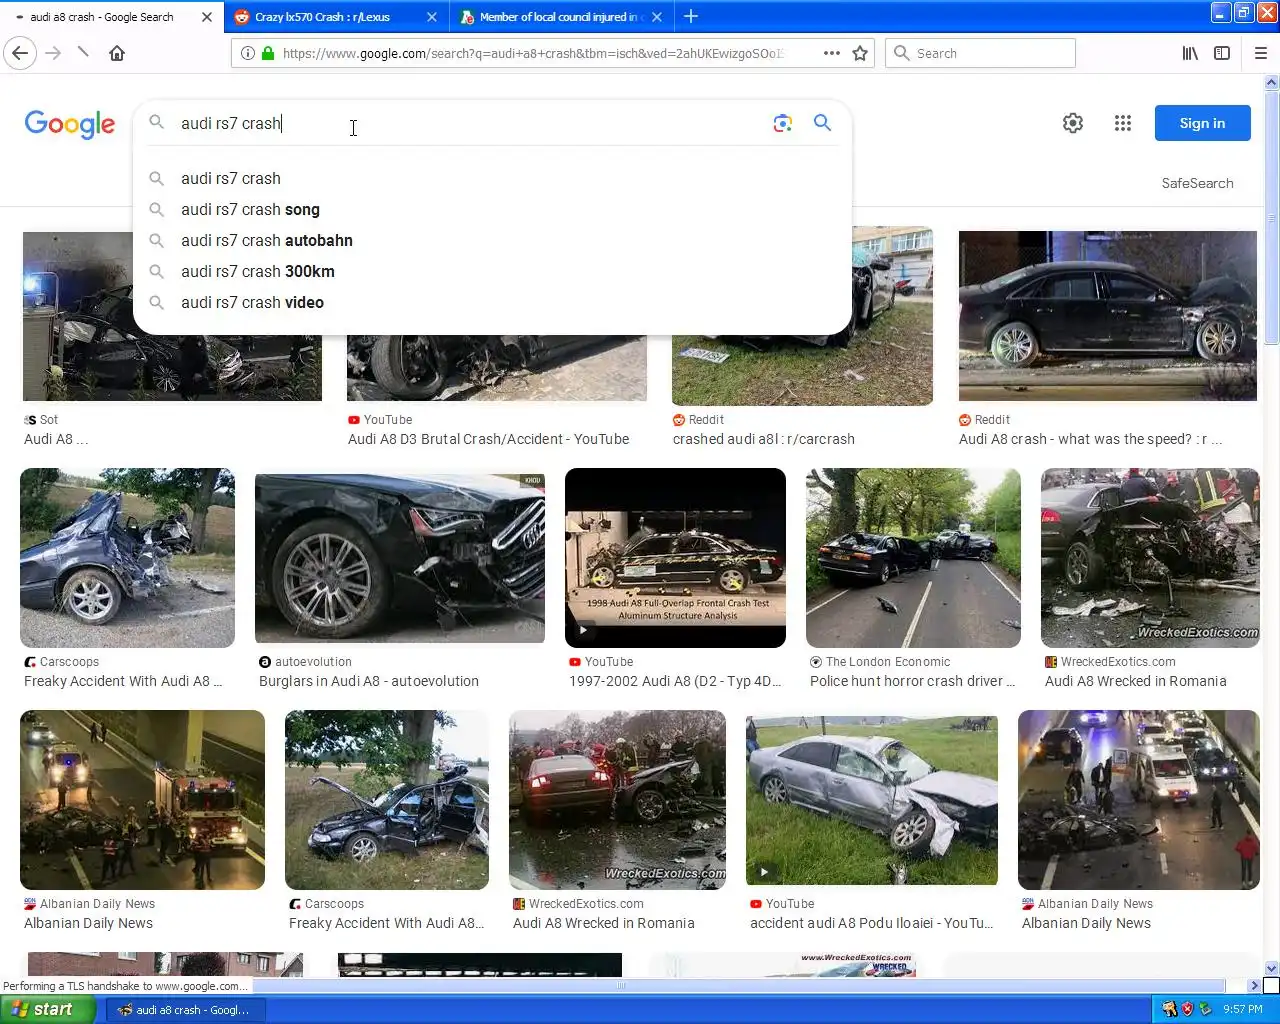Go to the browser home page
Image resolution: width=1280 pixels, height=1024 pixels.
pyautogui.click(x=117, y=53)
